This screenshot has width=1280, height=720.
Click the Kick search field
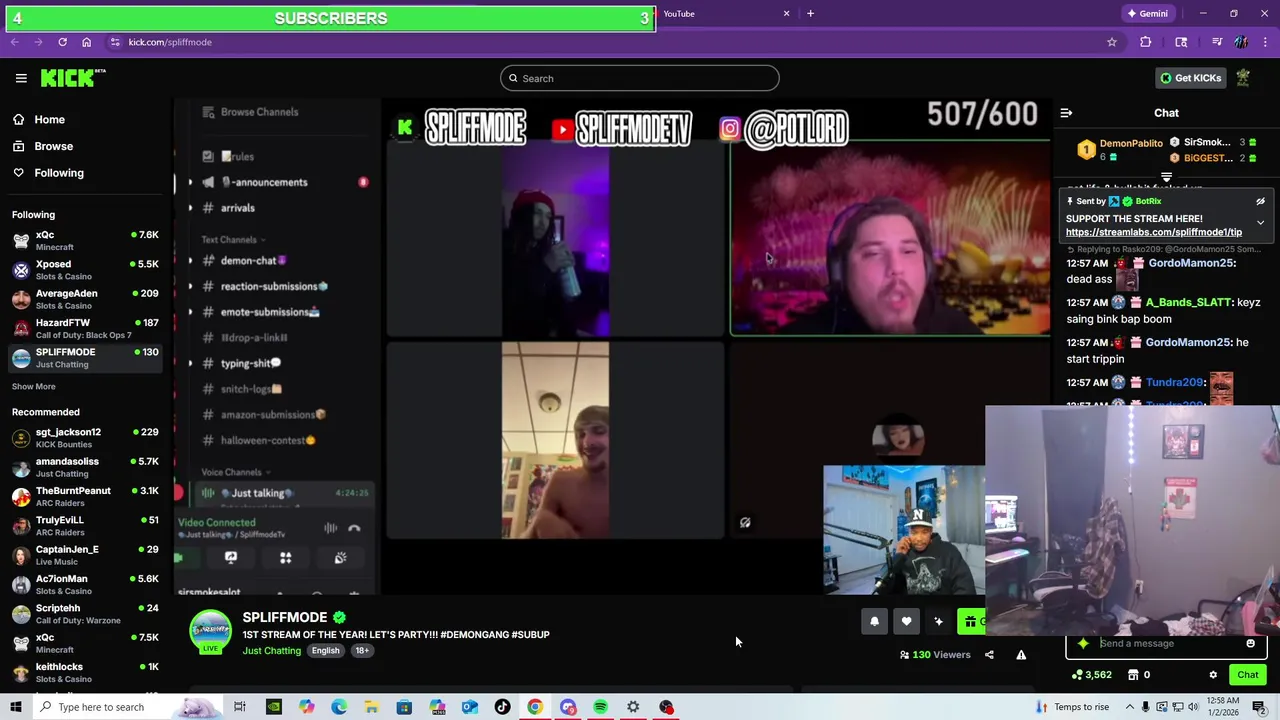click(639, 78)
